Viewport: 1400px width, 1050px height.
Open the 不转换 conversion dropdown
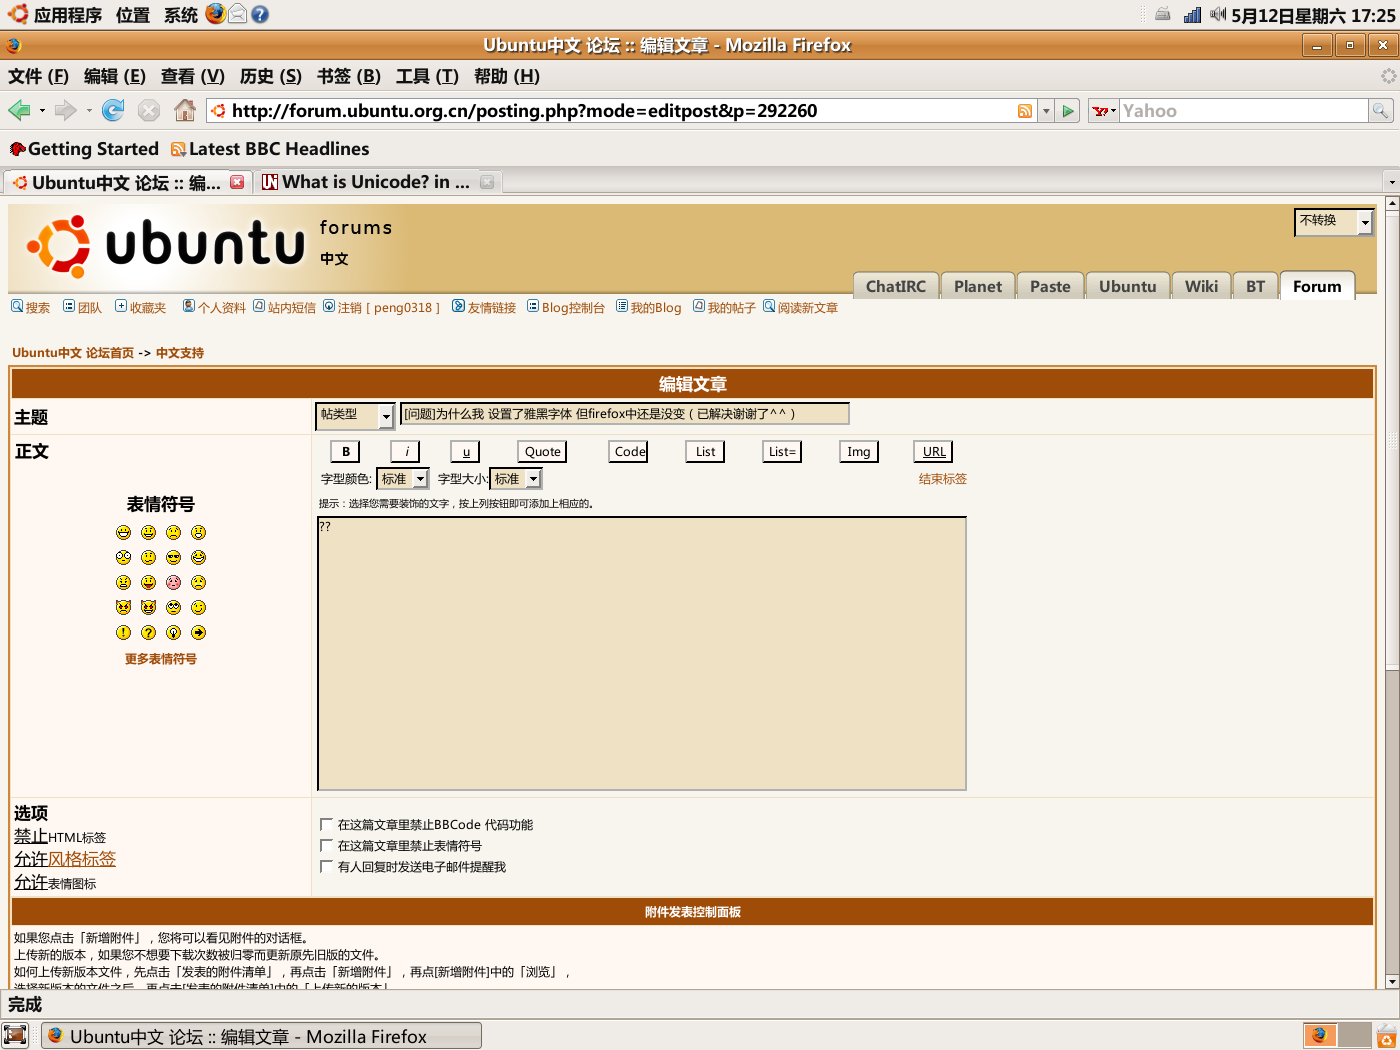[x=1334, y=222]
